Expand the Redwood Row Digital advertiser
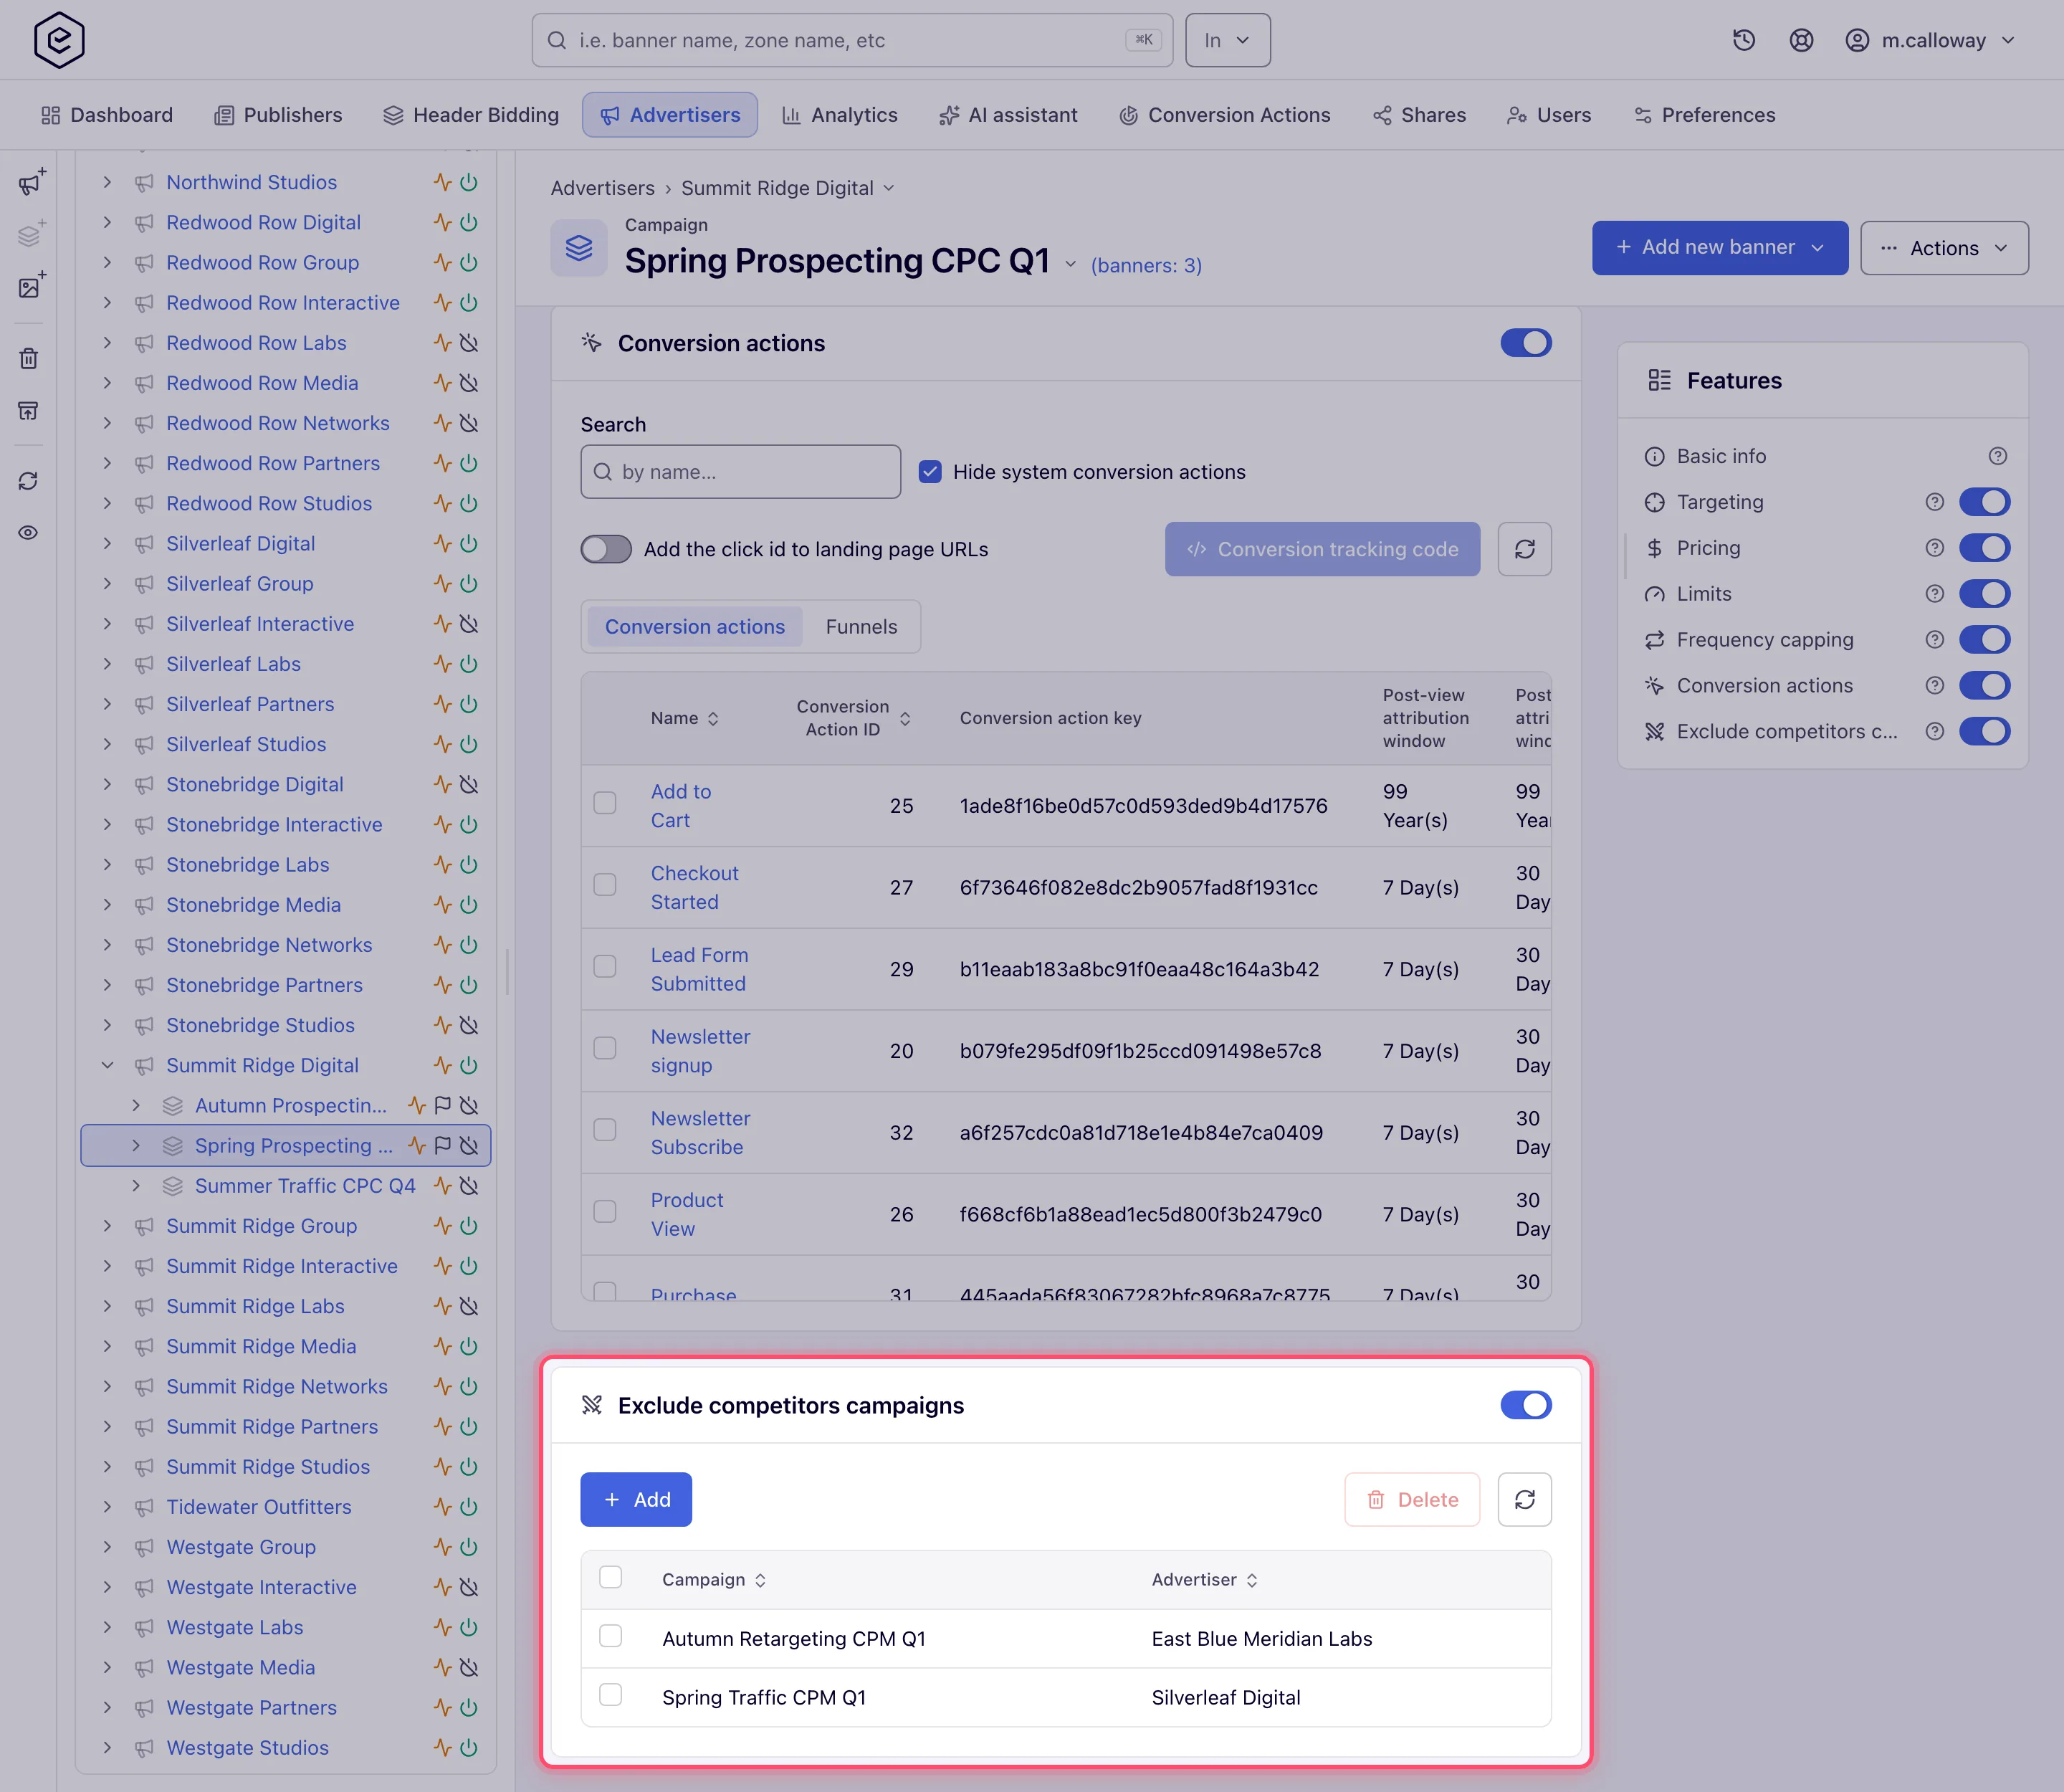The image size is (2064, 1792). click(x=108, y=222)
